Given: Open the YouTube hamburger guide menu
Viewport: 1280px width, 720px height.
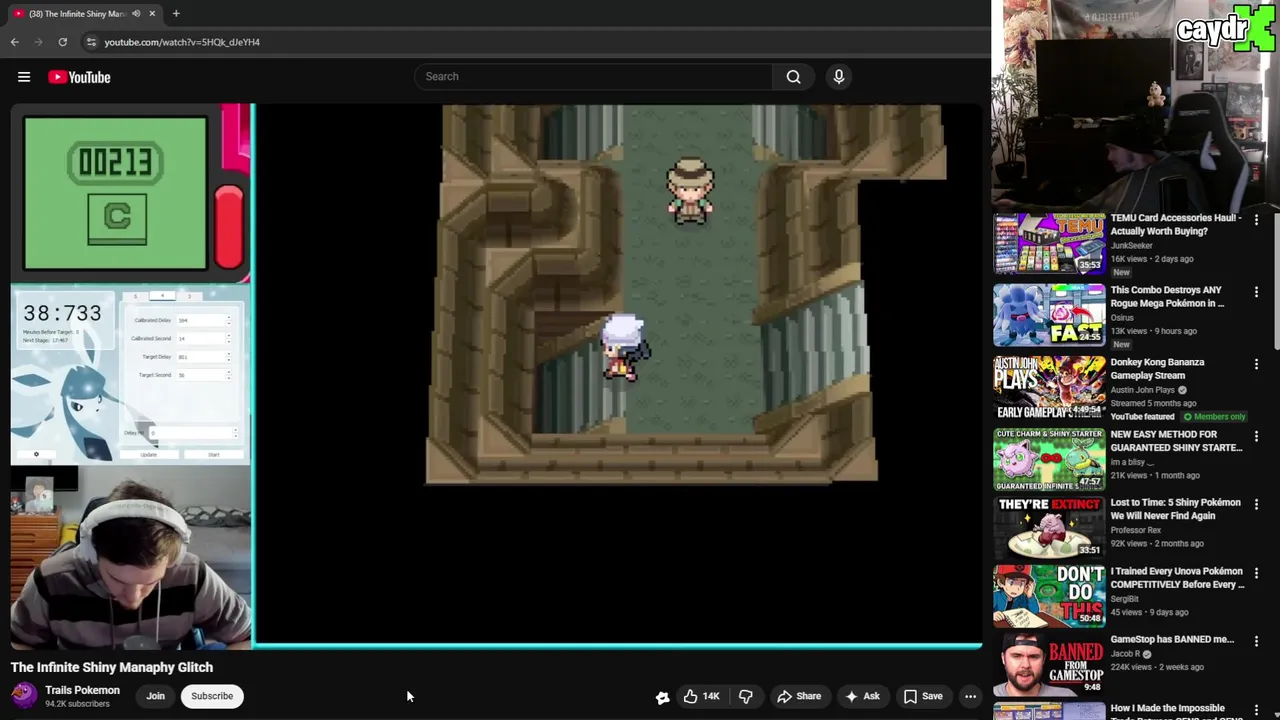Looking at the screenshot, I should (x=24, y=77).
